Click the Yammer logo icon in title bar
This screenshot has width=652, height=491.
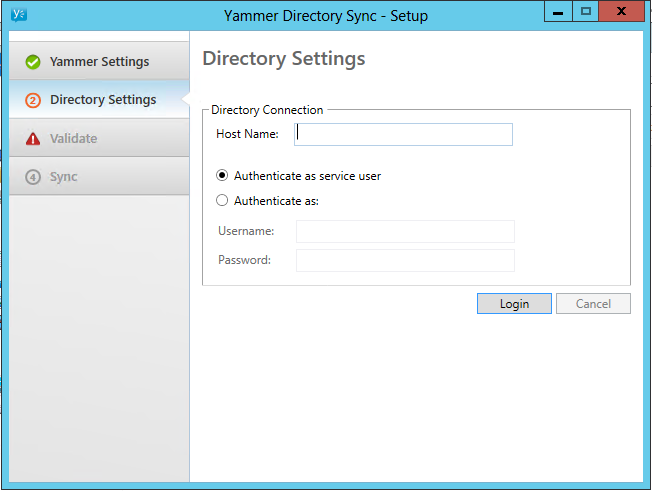tap(19, 15)
